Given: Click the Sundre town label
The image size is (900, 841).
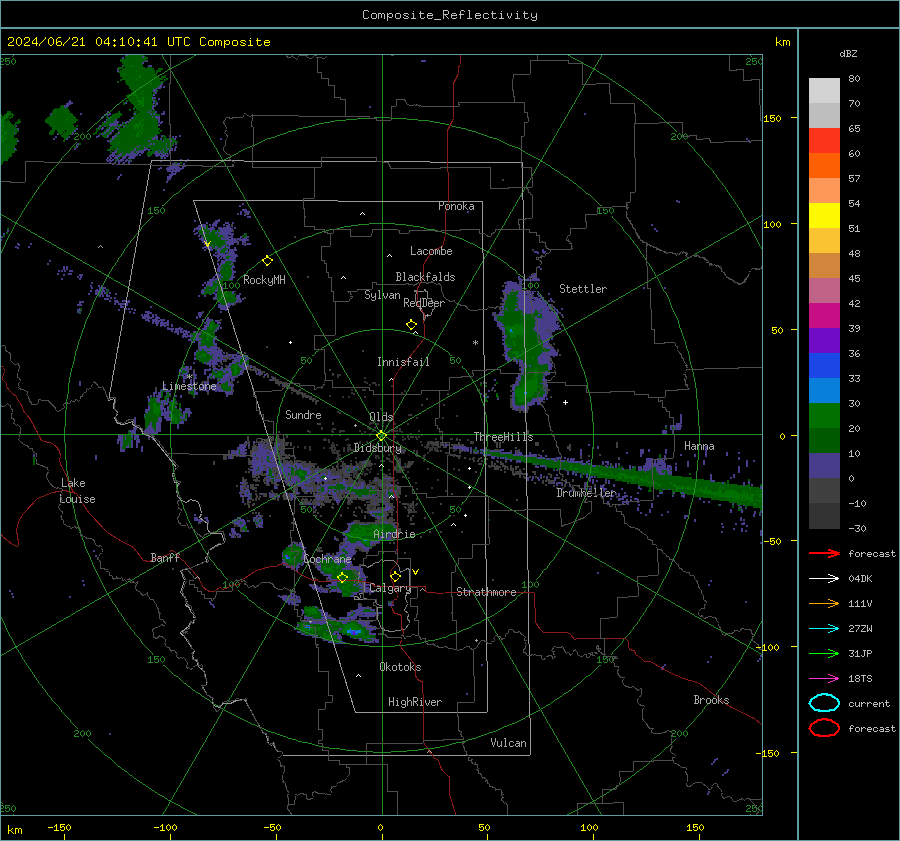Looking at the screenshot, I should point(303,414).
